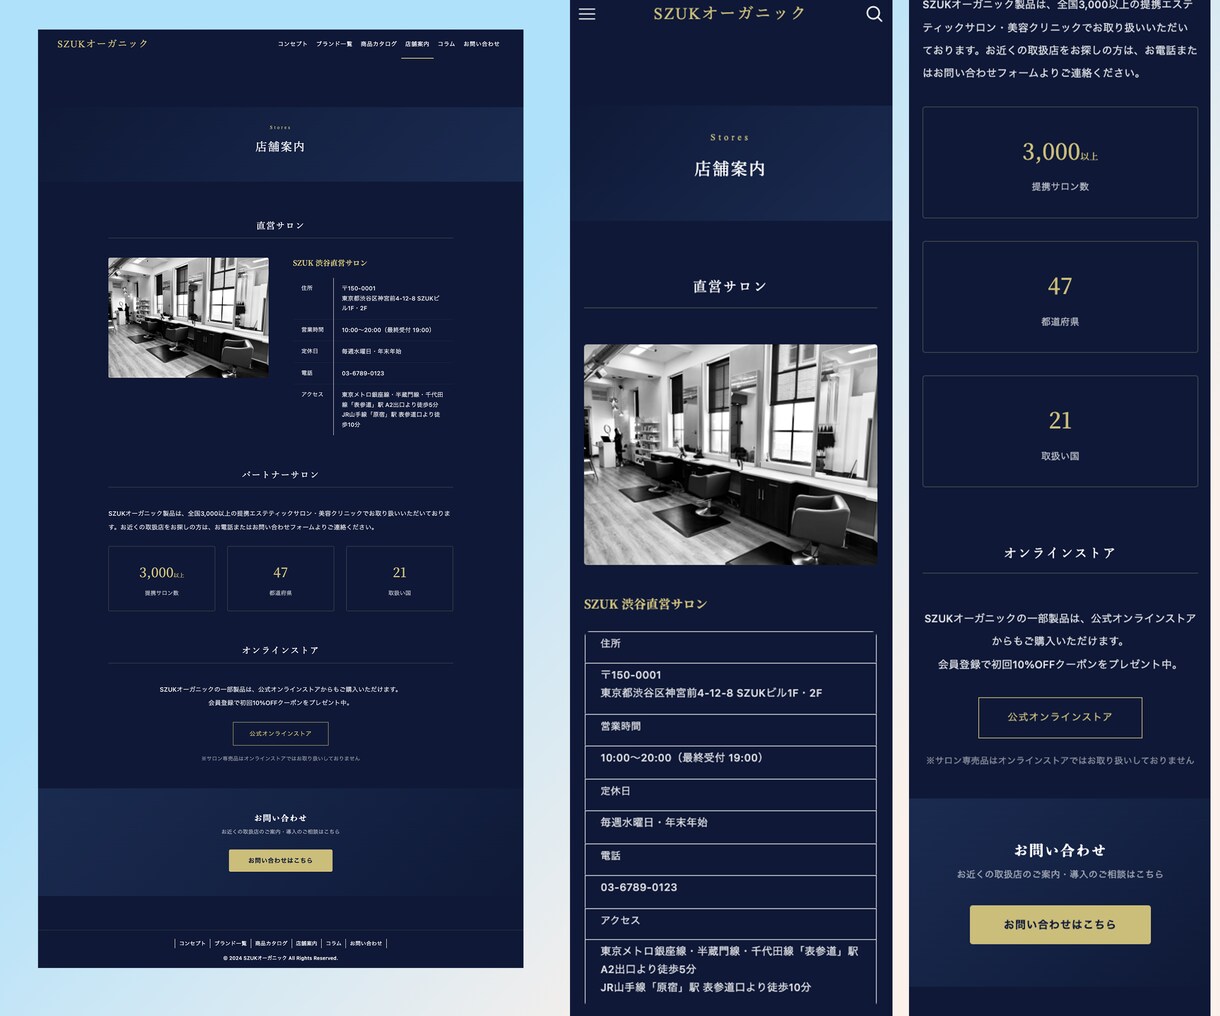
Task: Click the パートナーサロン heading in desktop layout
Action: pos(280,475)
